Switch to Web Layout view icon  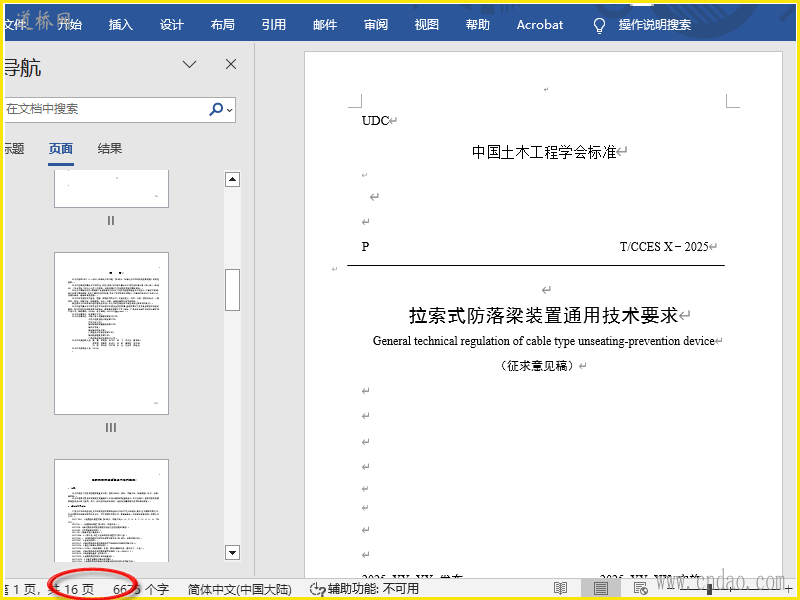click(640, 589)
